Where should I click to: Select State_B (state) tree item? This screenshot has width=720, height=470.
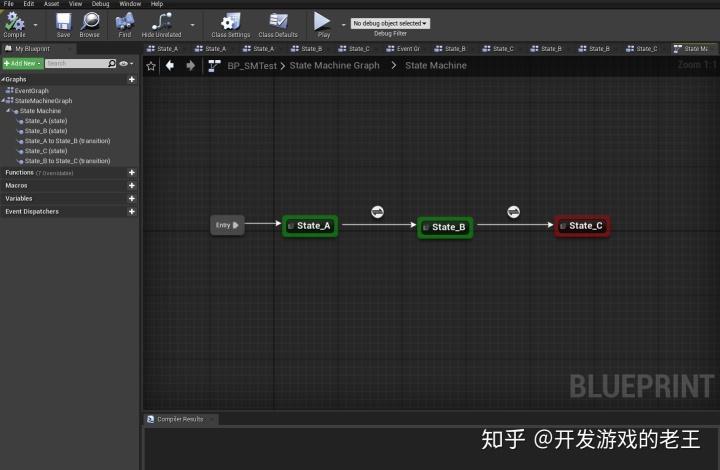pos(46,131)
